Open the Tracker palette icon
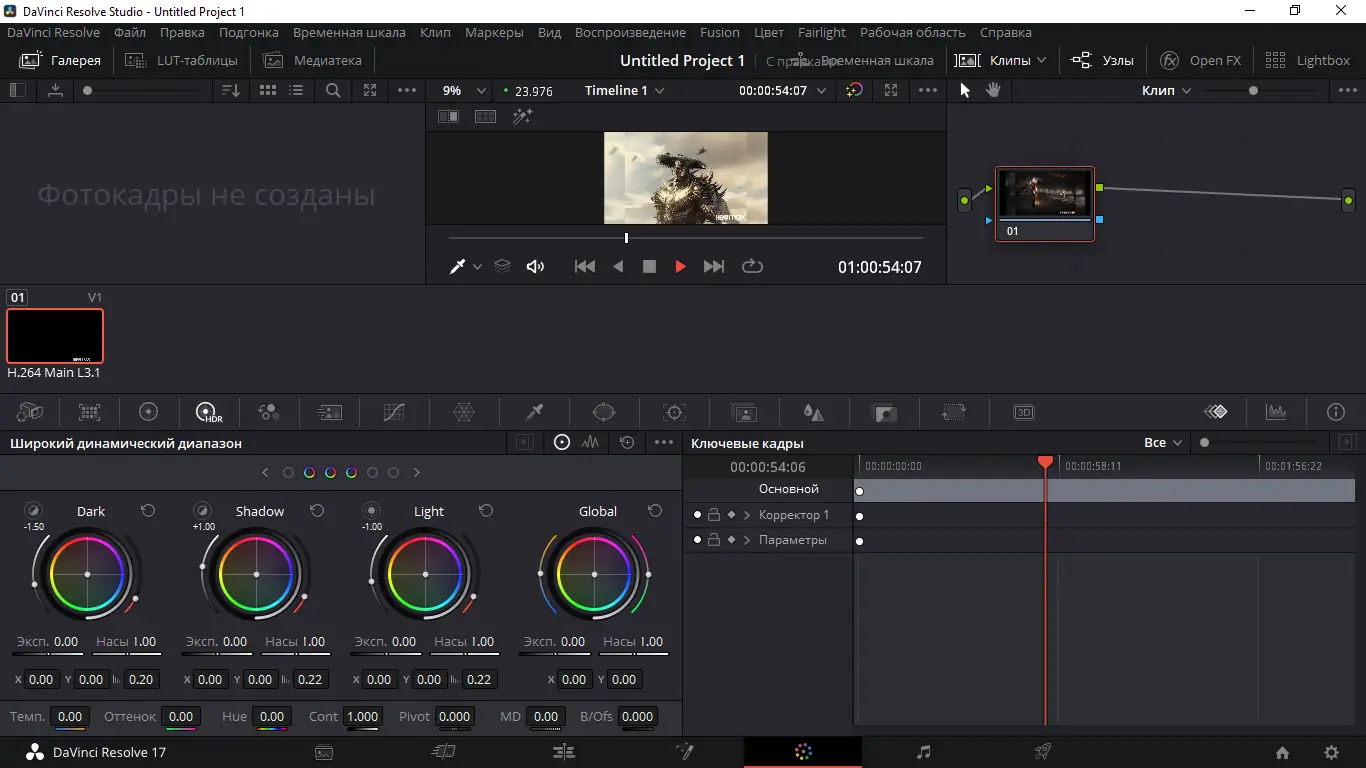Screen dimensions: 1366x768 [x=674, y=412]
